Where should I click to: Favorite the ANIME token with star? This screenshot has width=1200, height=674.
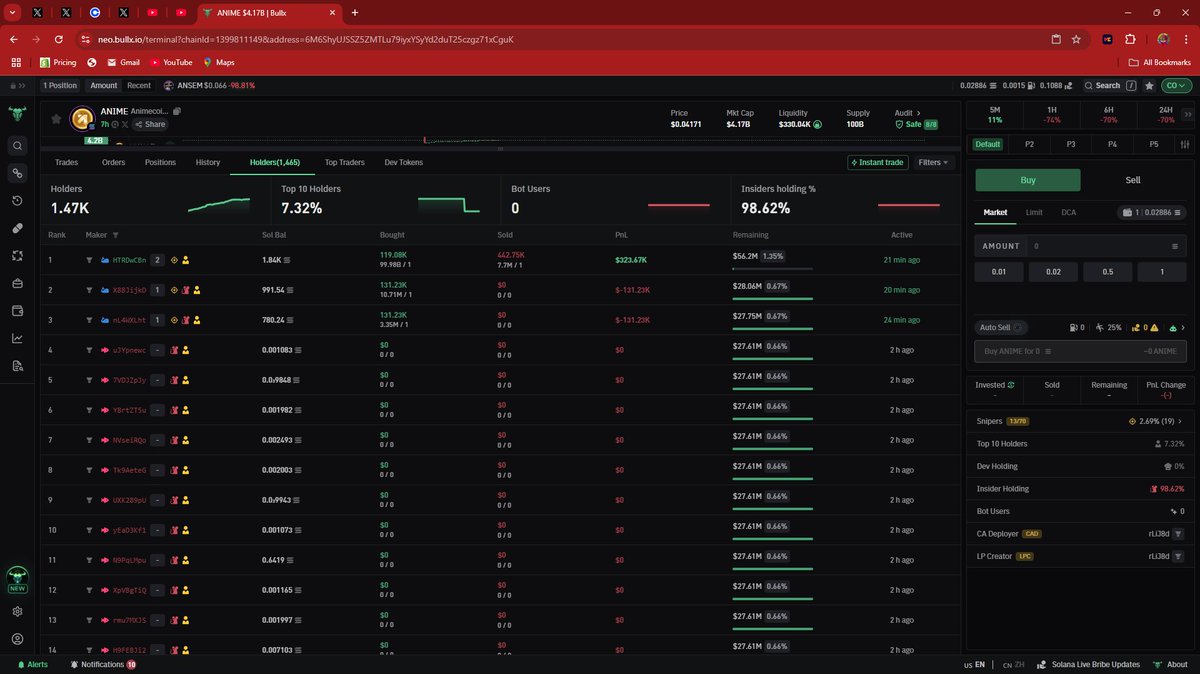point(56,118)
